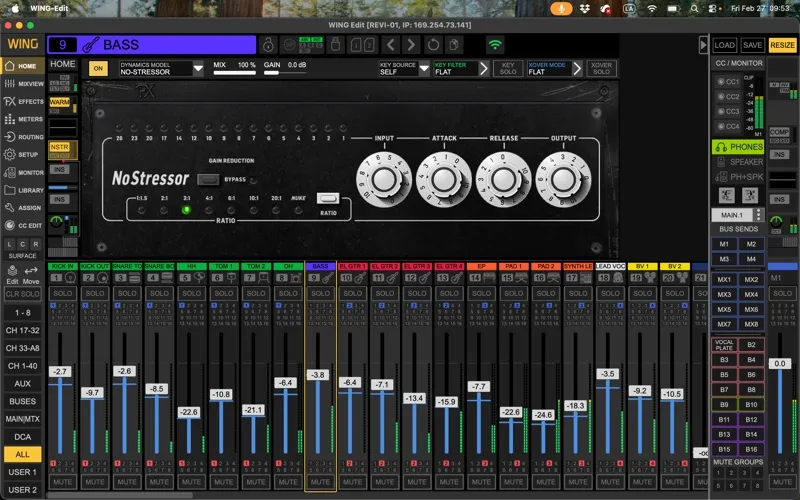This screenshot has height=500, width=800.
Task: Go to next channel with right arrow
Action: pyautogui.click(x=411, y=45)
